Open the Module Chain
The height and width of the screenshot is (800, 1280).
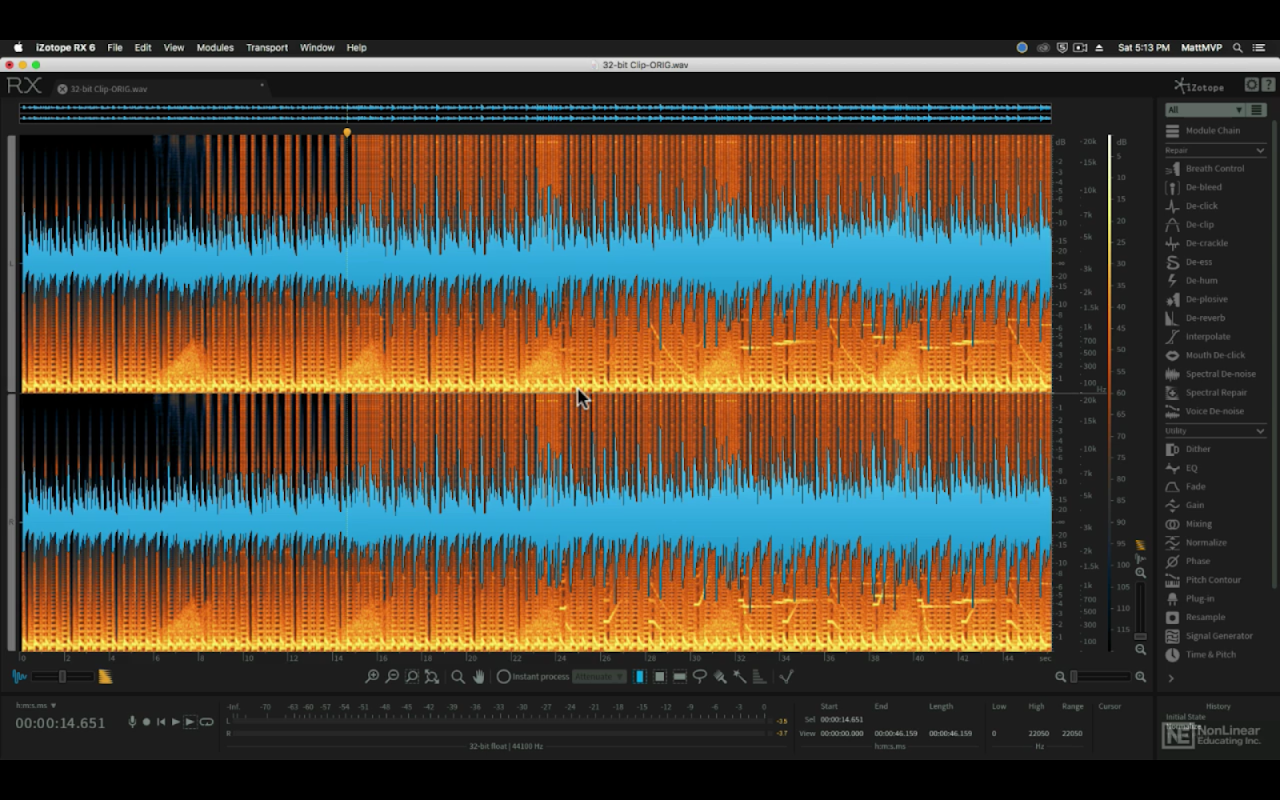[1212, 131]
